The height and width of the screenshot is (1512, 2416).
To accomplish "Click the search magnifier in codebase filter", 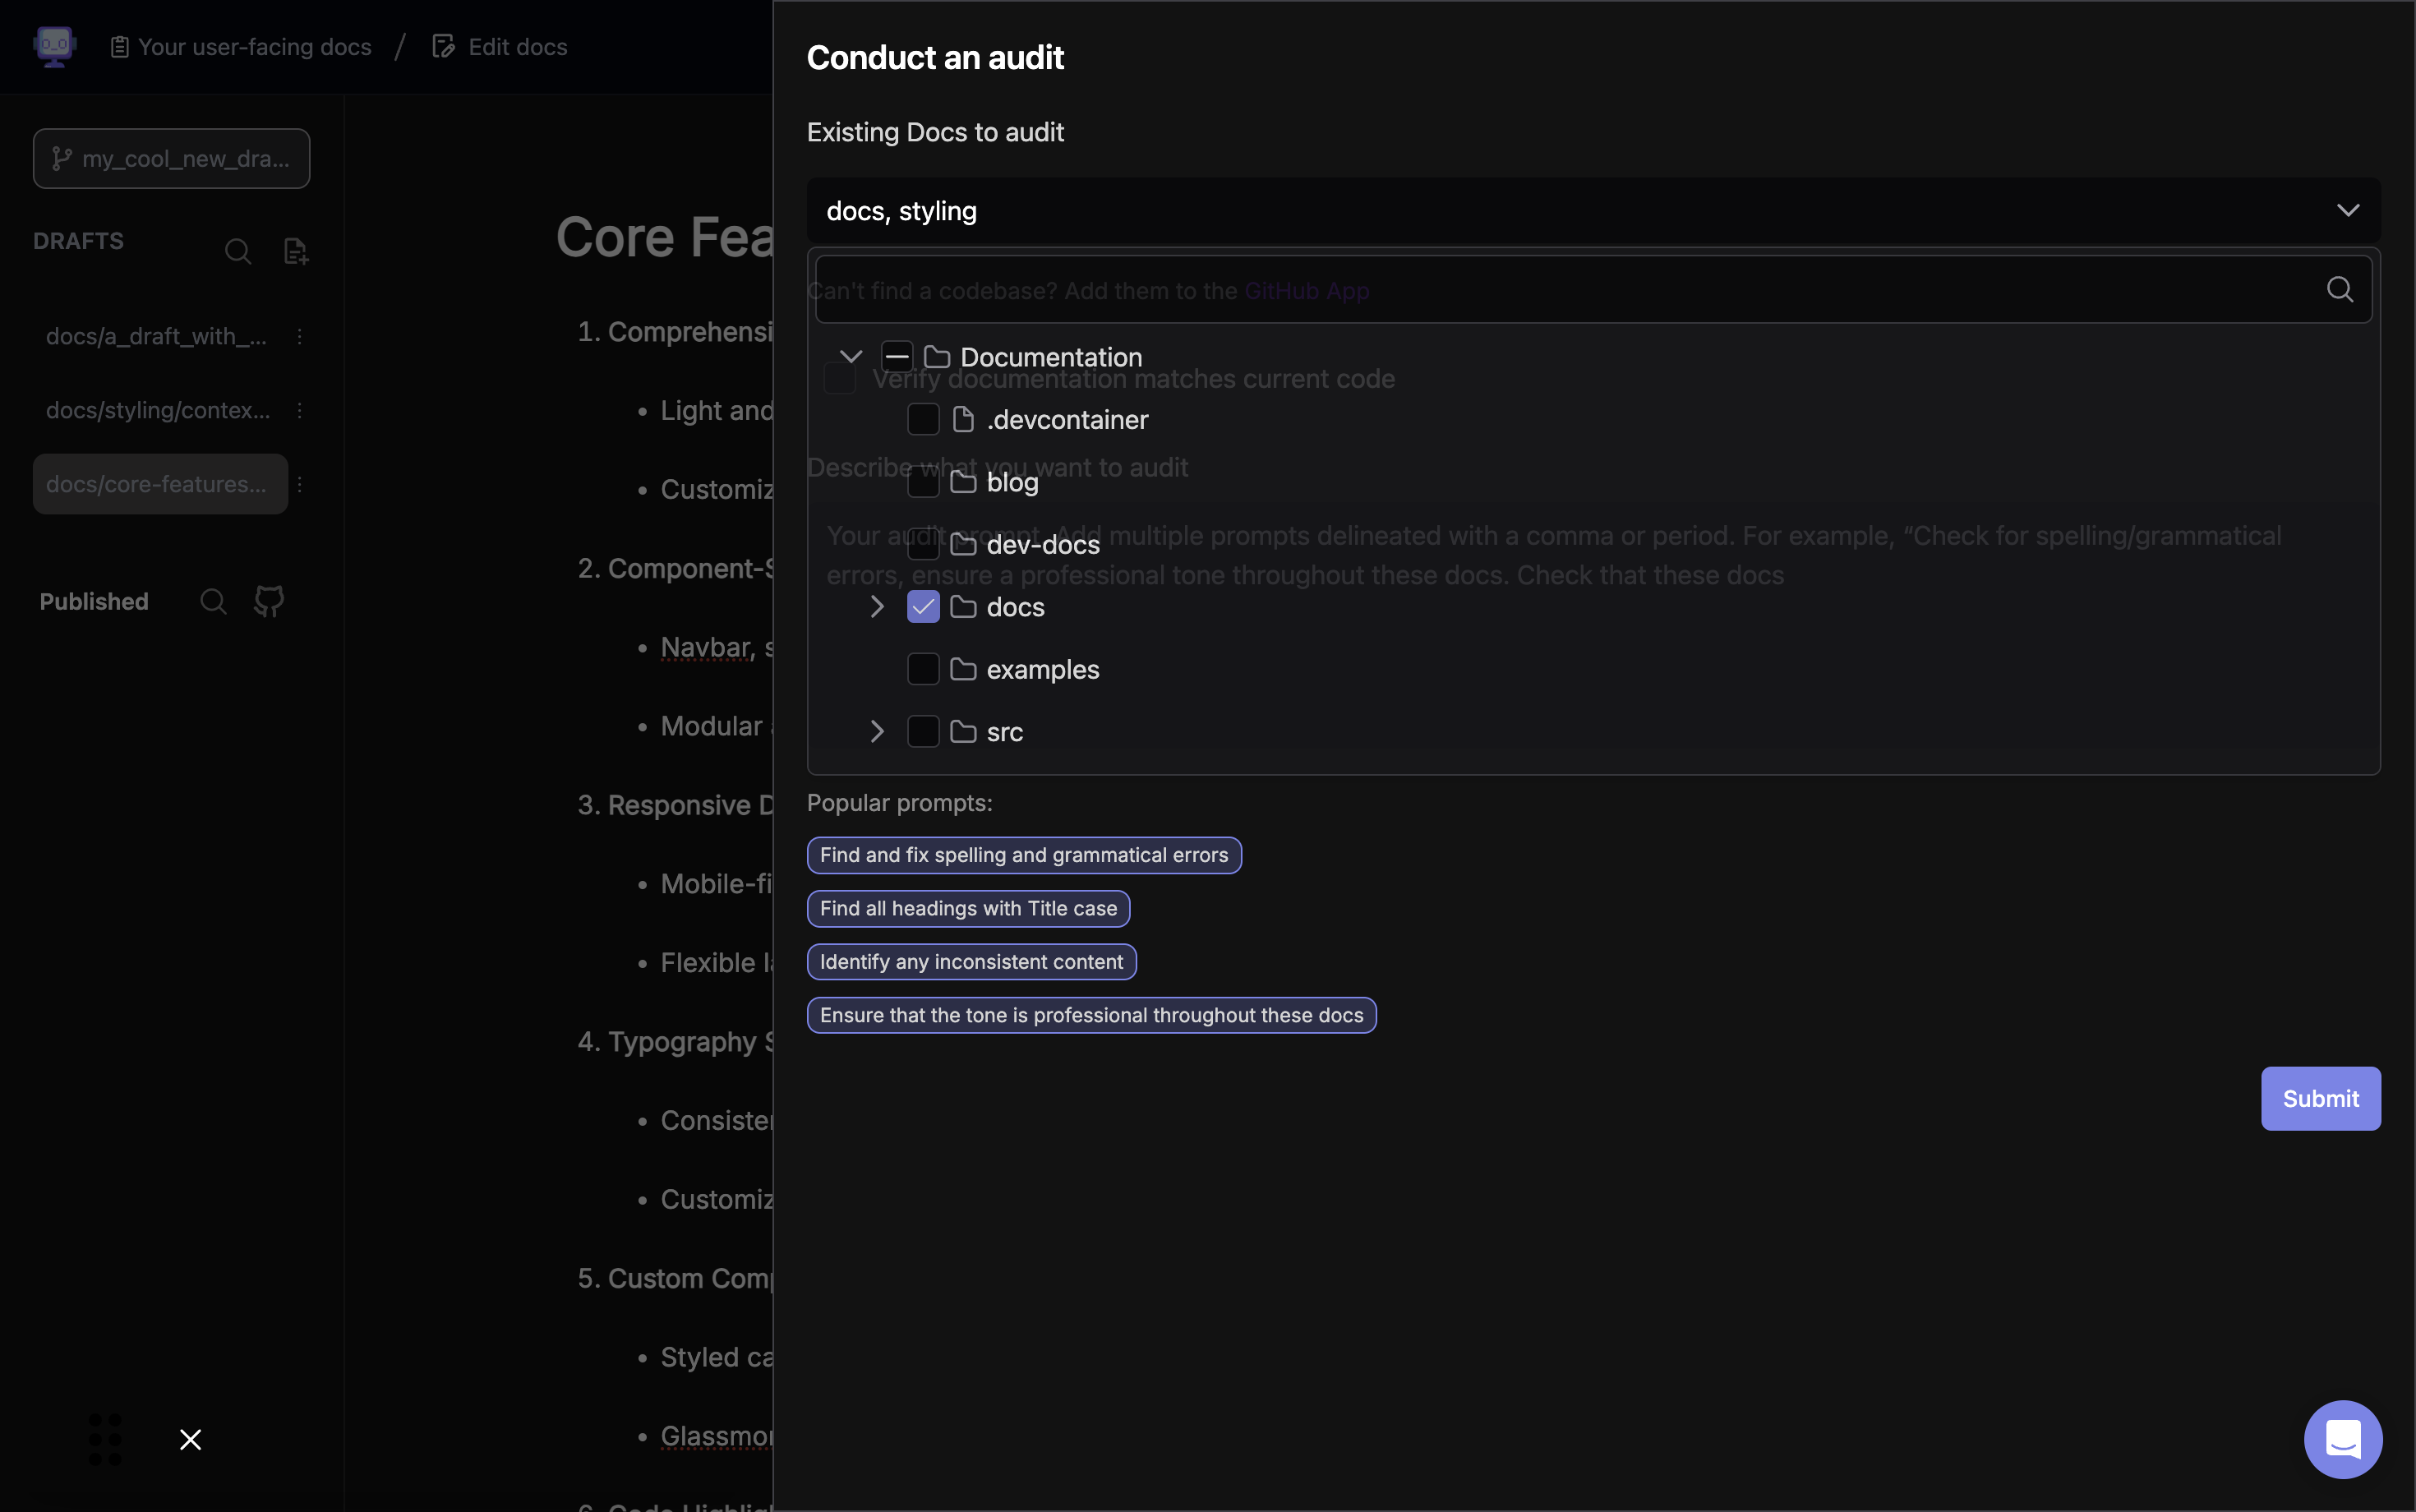I will (2339, 290).
